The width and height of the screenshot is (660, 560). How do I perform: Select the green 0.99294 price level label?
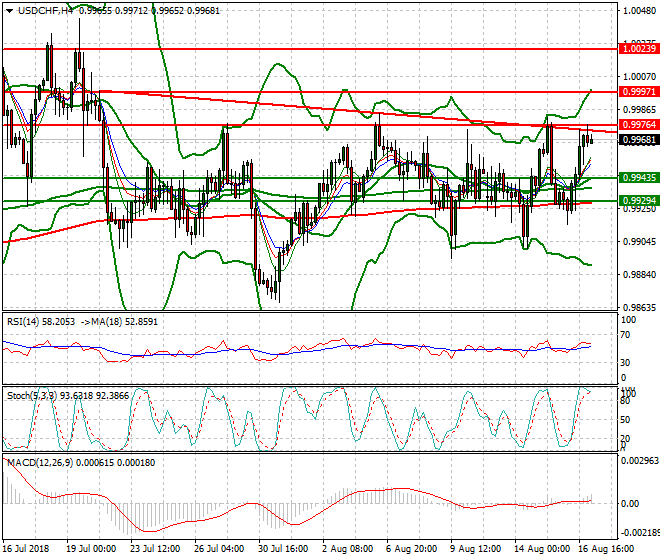tap(639, 200)
